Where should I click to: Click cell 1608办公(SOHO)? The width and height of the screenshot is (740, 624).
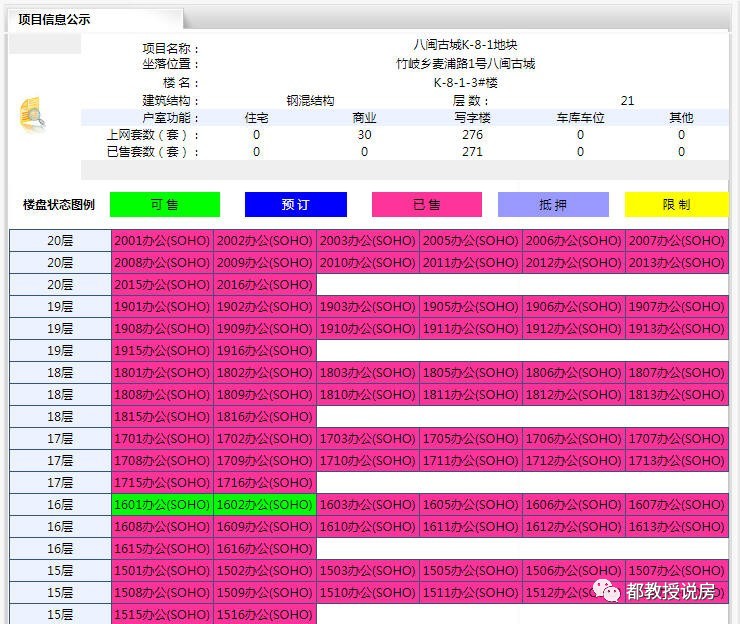pyautogui.click(x=162, y=527)
